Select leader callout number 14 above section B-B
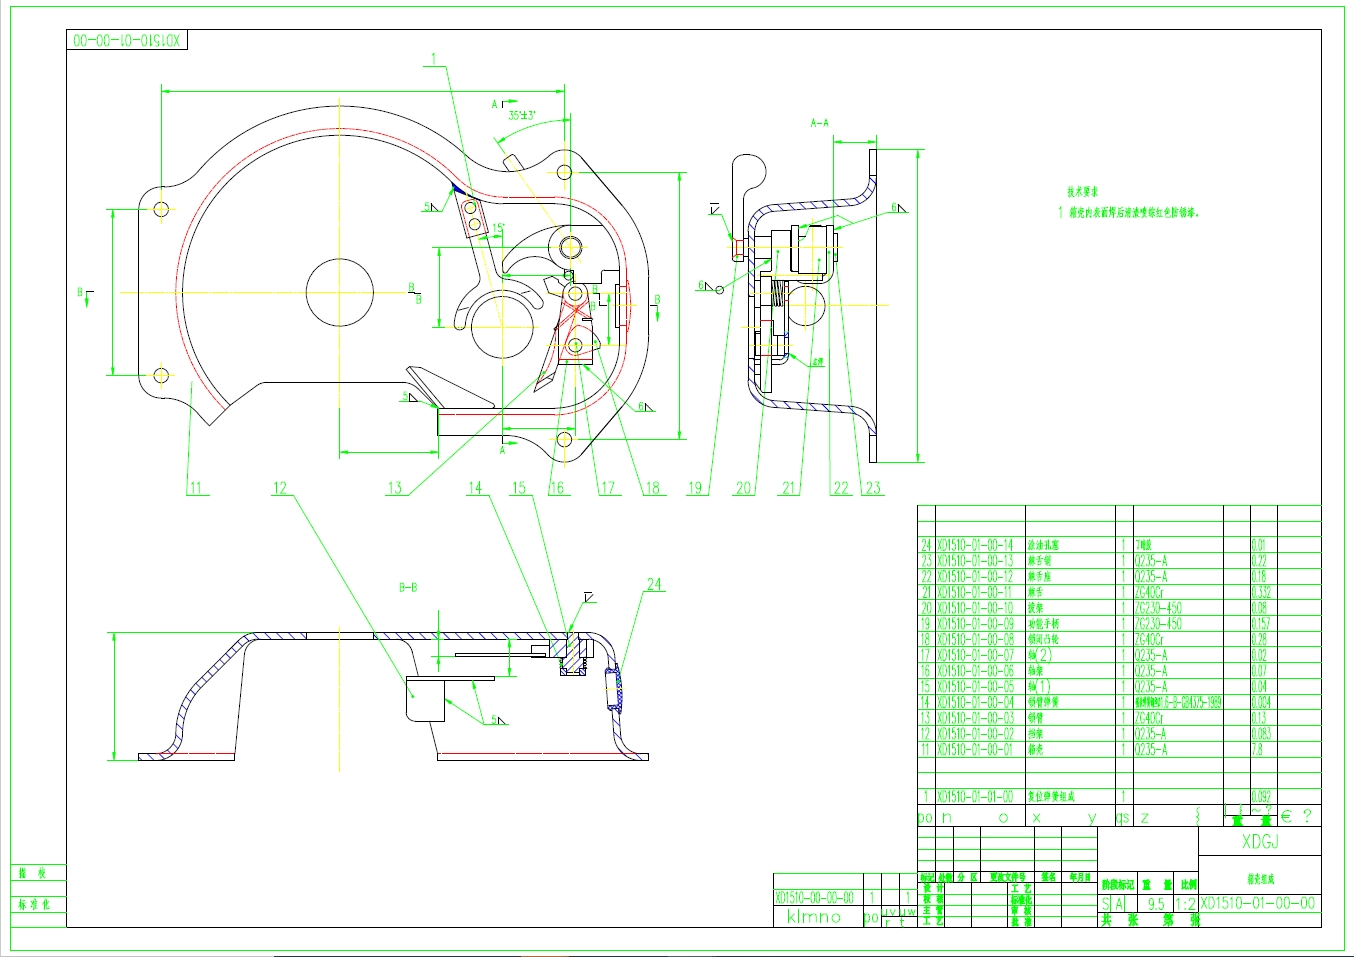This screenshot has width=1354, height=957. click(475, 488)
